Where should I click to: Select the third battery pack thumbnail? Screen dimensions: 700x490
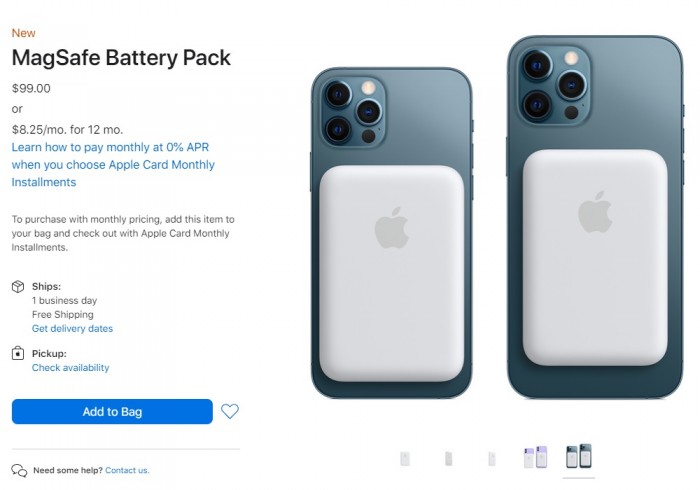pos(491,459)
